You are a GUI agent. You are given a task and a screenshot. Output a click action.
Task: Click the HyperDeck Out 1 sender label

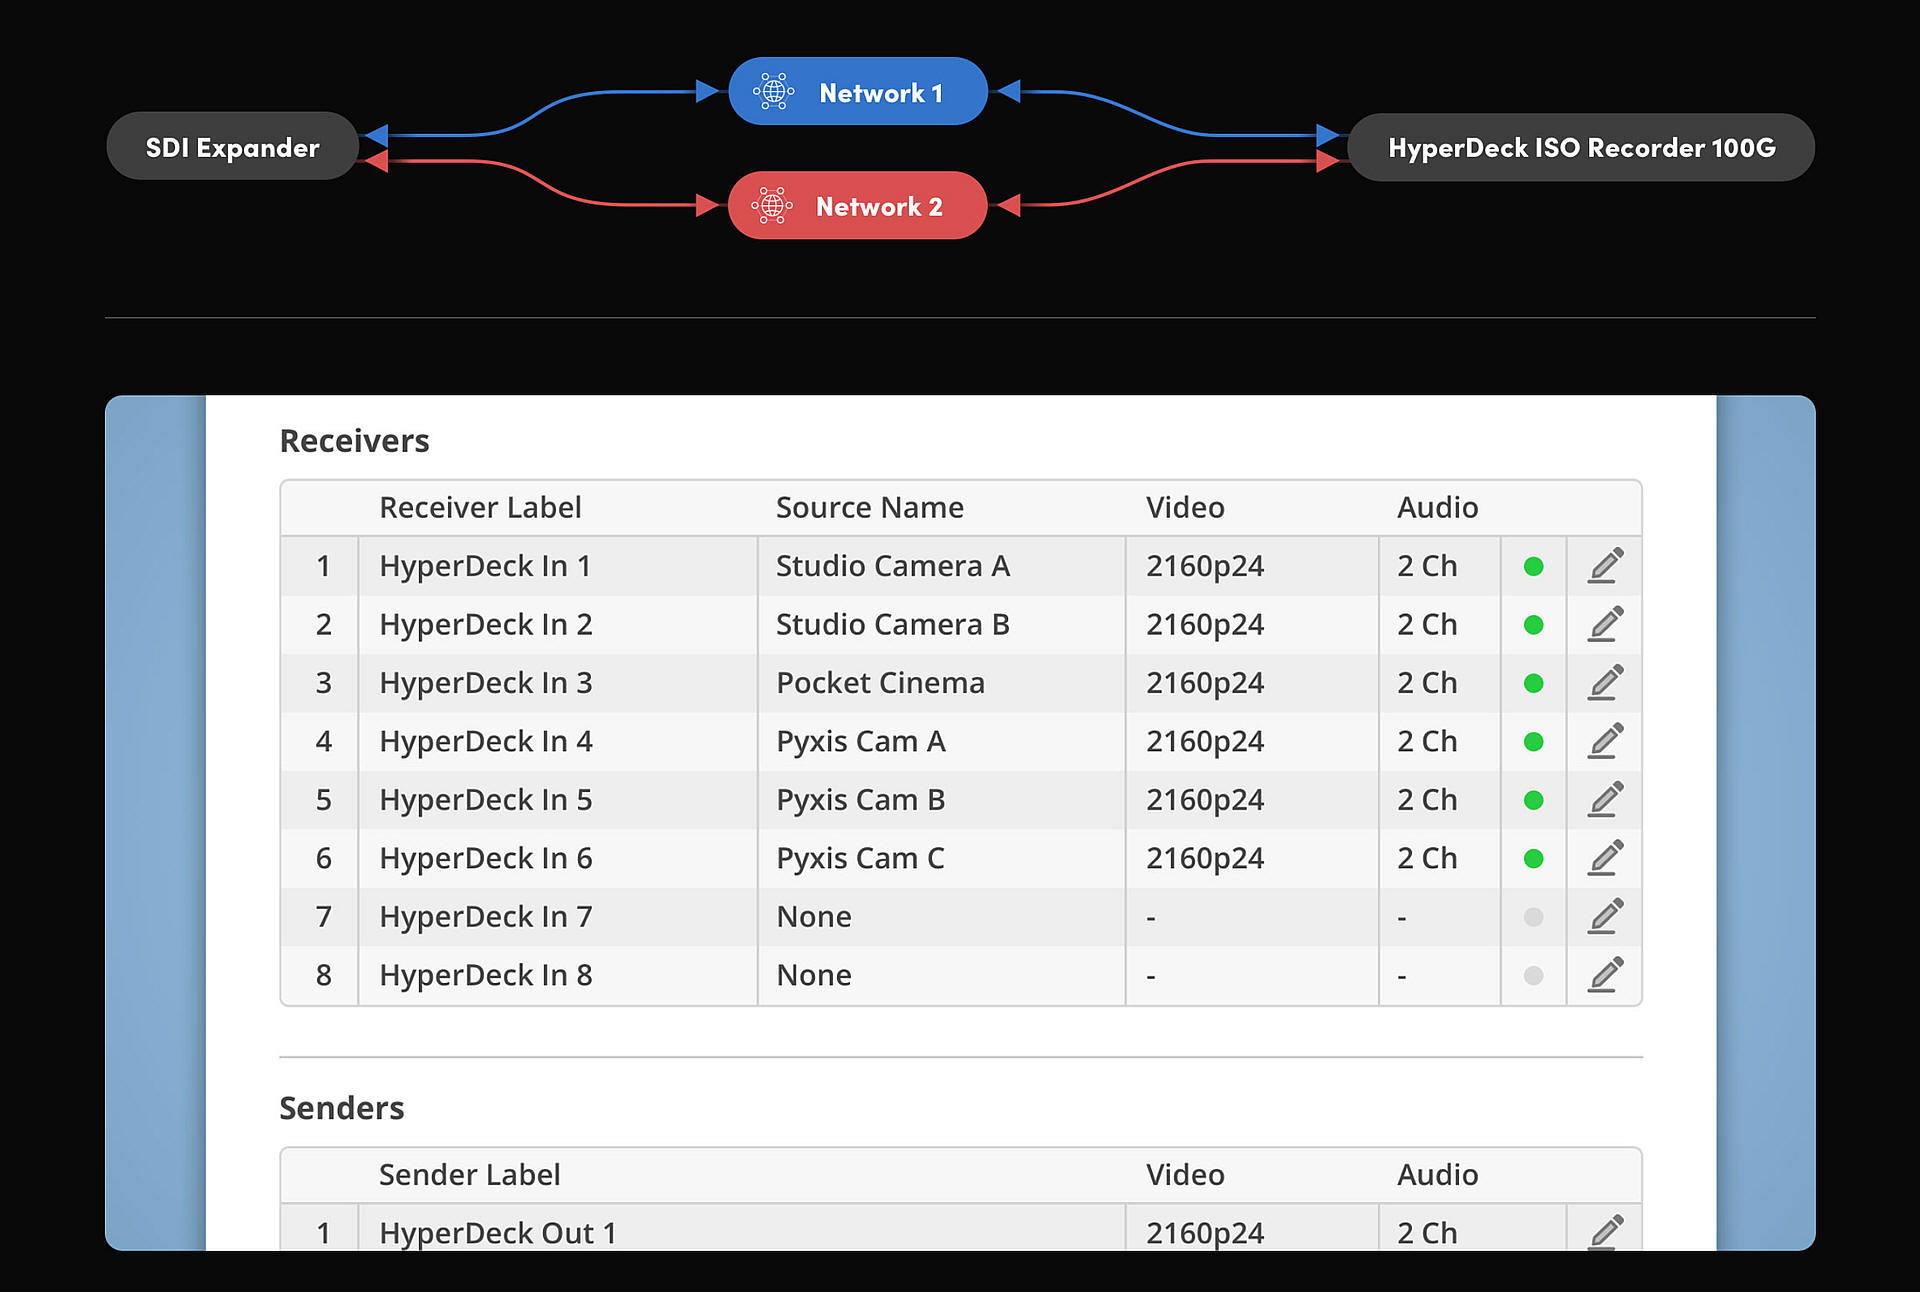(498, 1233)
